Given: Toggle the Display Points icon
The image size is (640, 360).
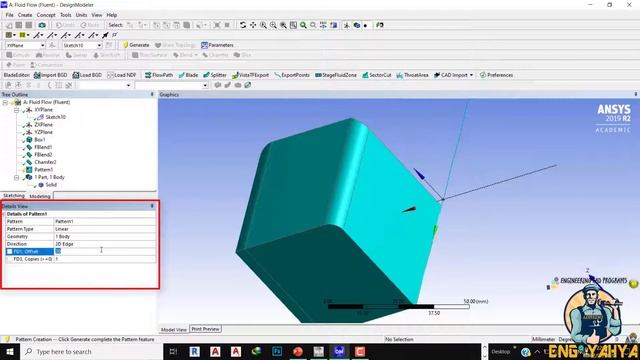Looking at the screenshot, I should [366, 25].
